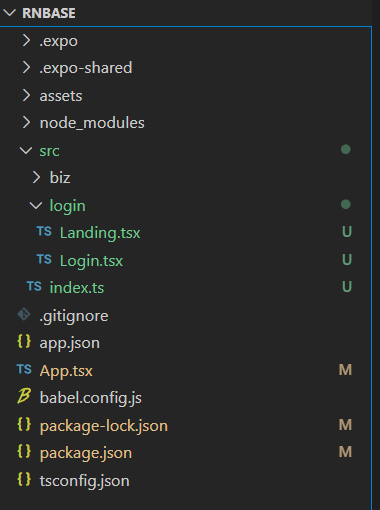Click the untracked U badge for Login.tsx
Viewport: 380px width, 510px height.
coord(347,260)
